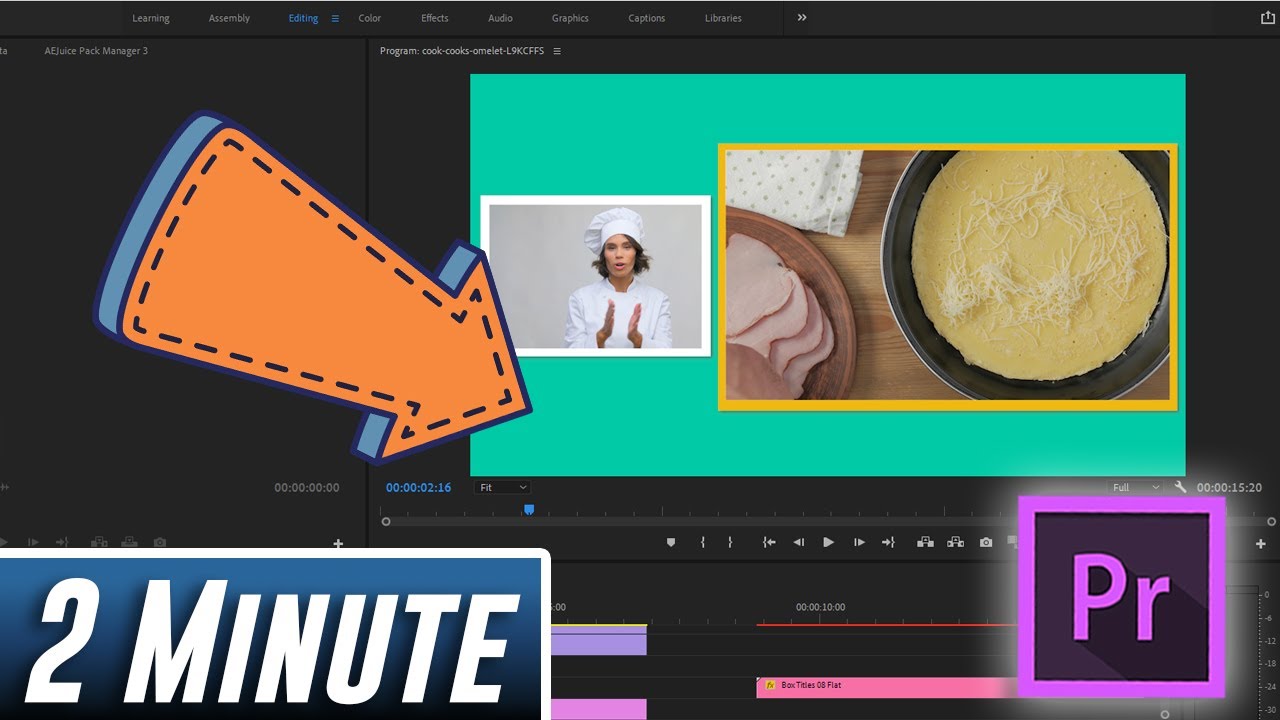Image resolution: width=1280 pixels, height=720 pixels.
Task: Click the Program monitor blue playhead marker
Action: [529, 509]
